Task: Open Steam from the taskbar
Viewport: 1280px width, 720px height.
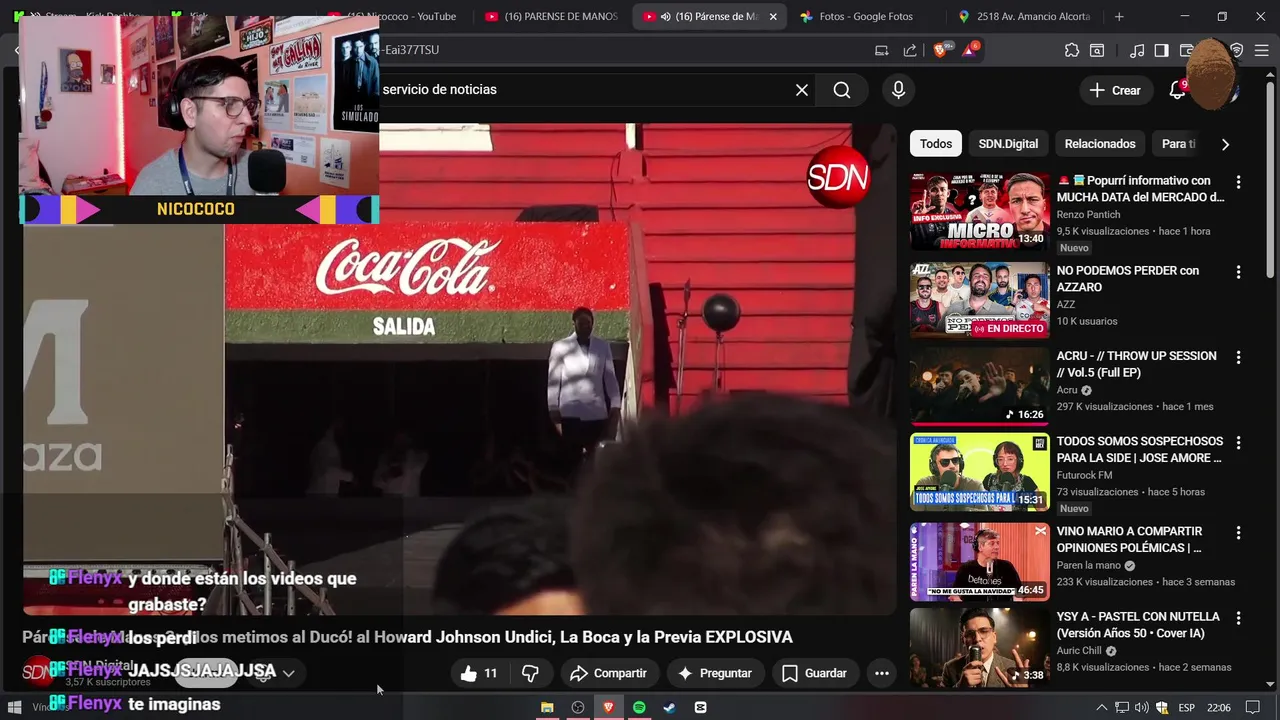Action: (x=669, y=707)
